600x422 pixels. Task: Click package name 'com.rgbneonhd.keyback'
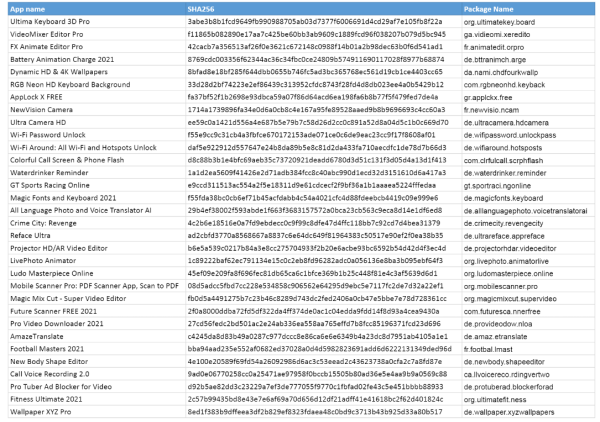pos(504,85)
